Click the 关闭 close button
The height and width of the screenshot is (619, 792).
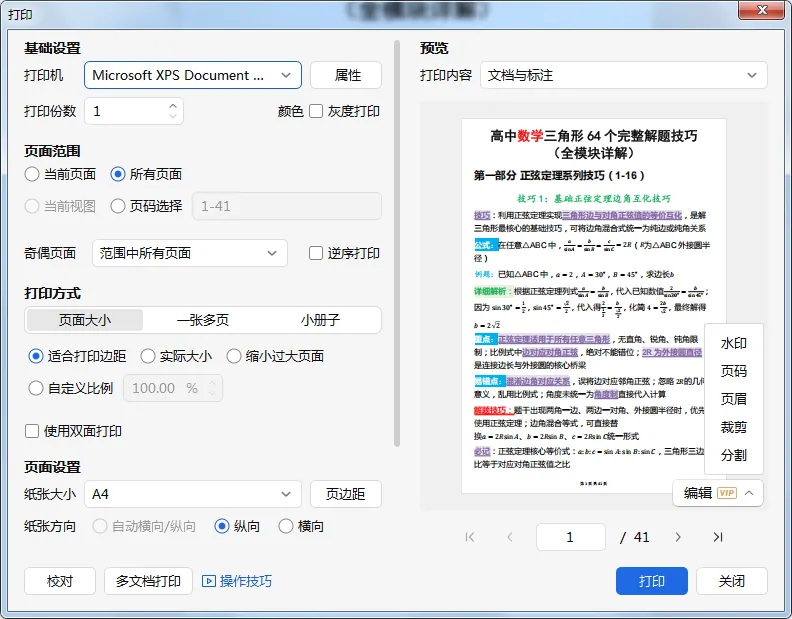tap(732, 581)
